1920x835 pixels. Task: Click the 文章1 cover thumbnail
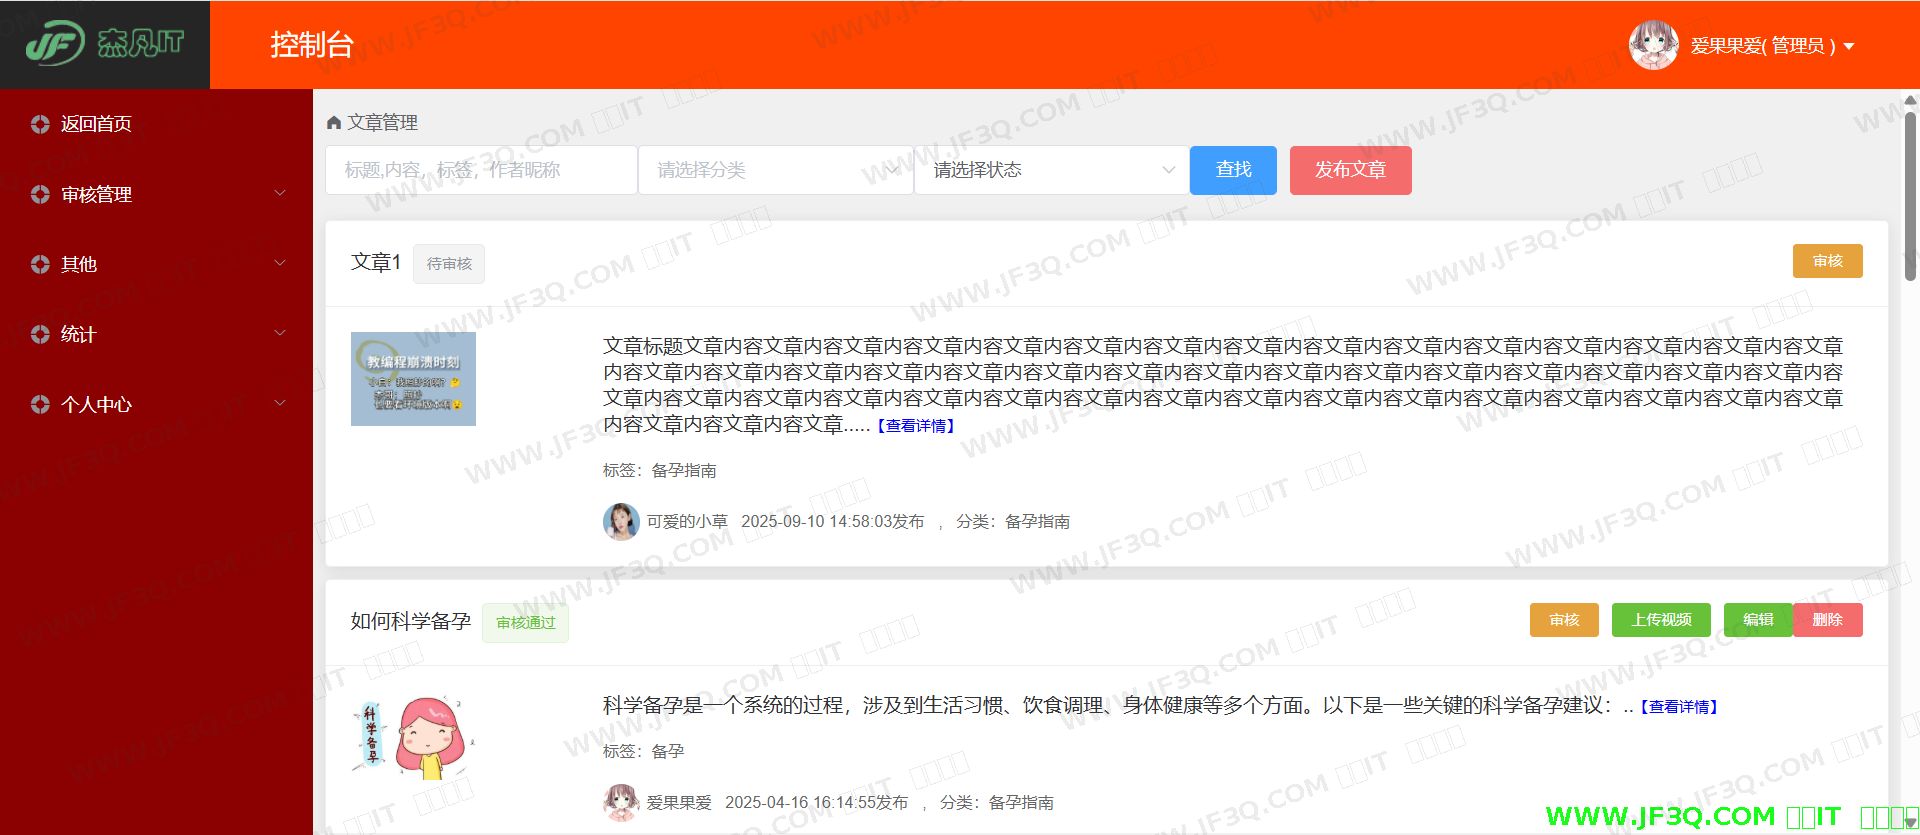[413, 379]
